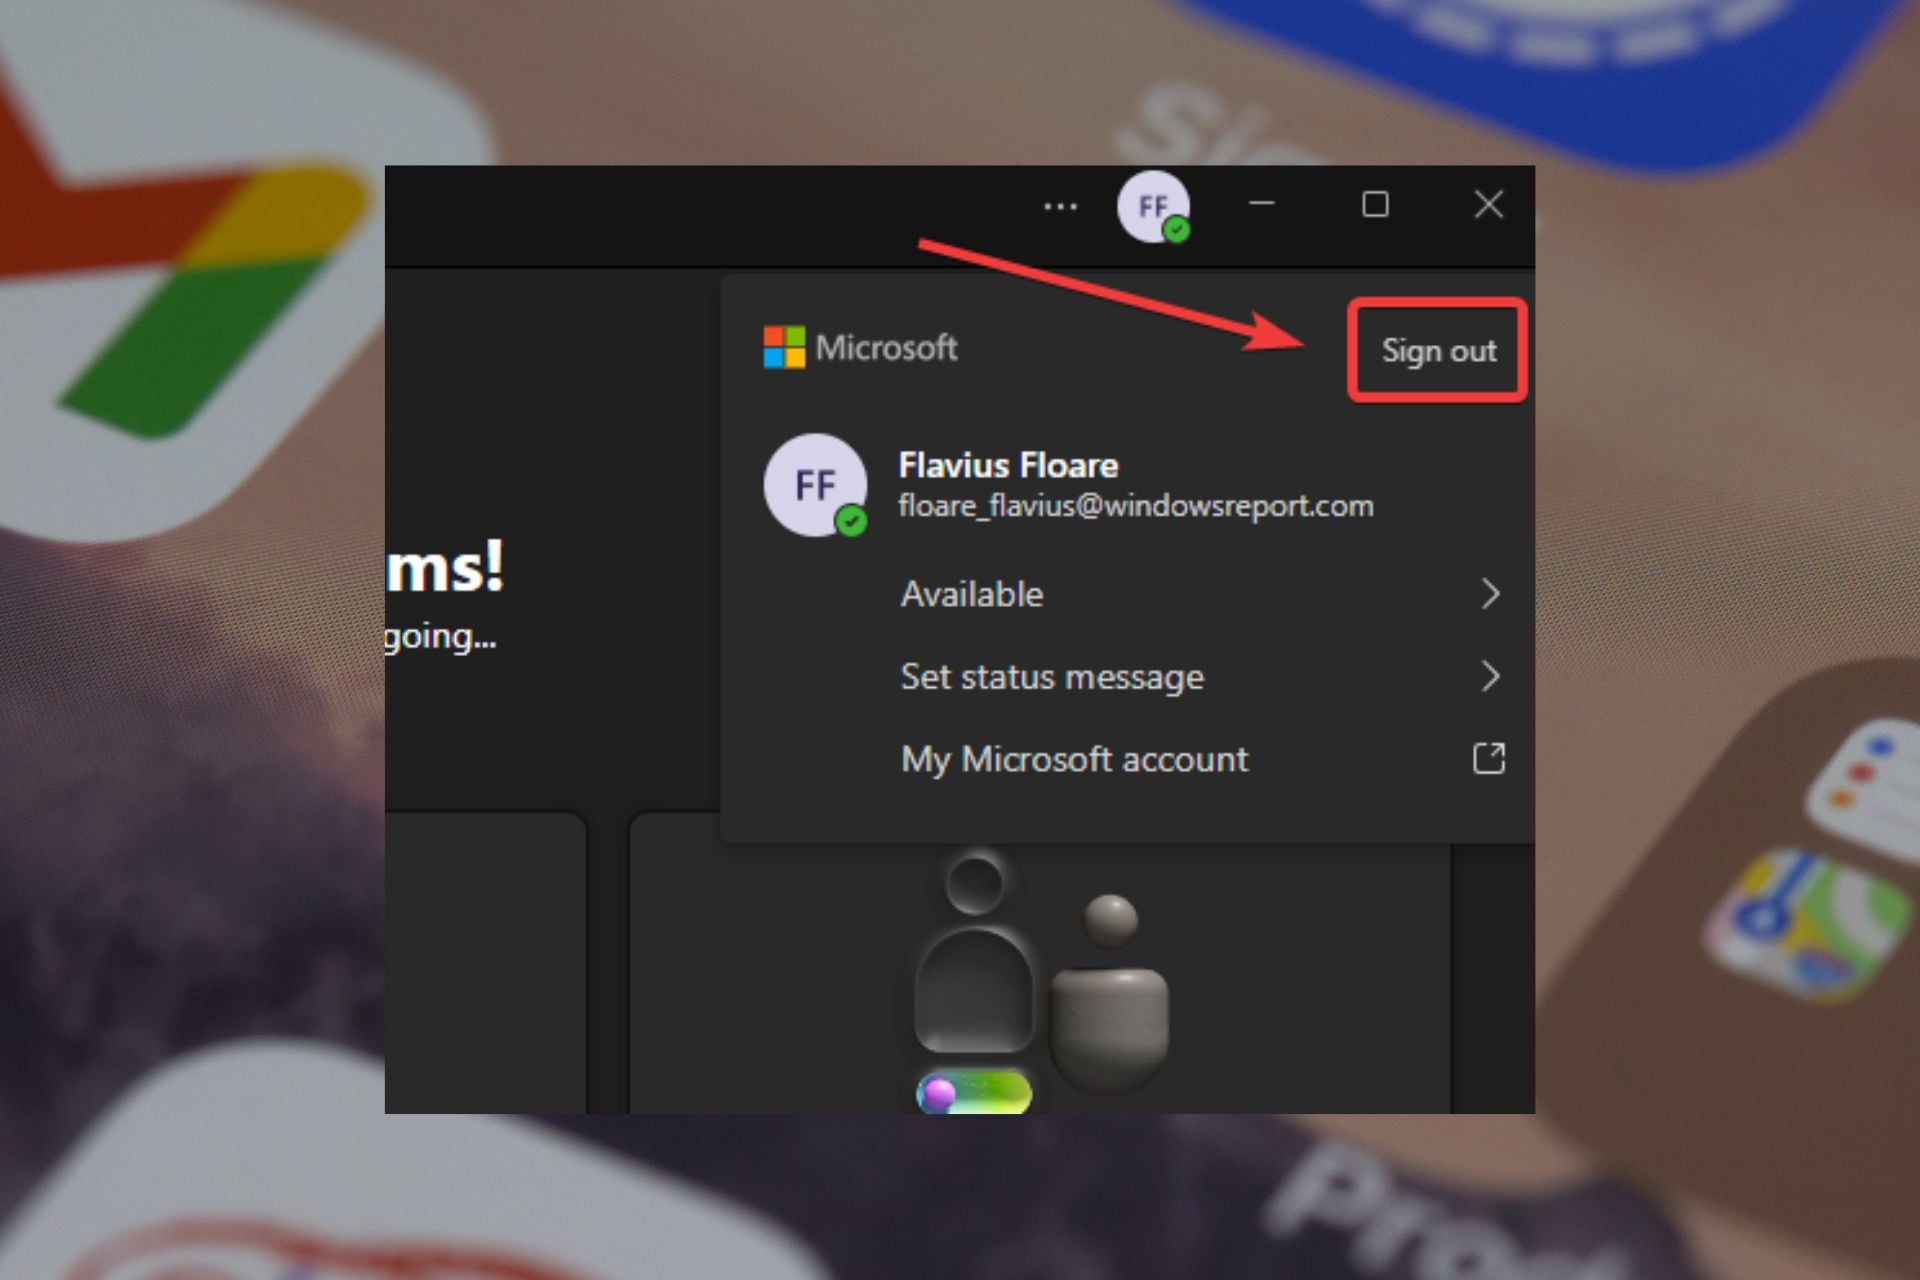Viewport: 1920px width, 1280px height.
Task: Select the My Microsoft account menu entry
Action: click(1074, 759)
